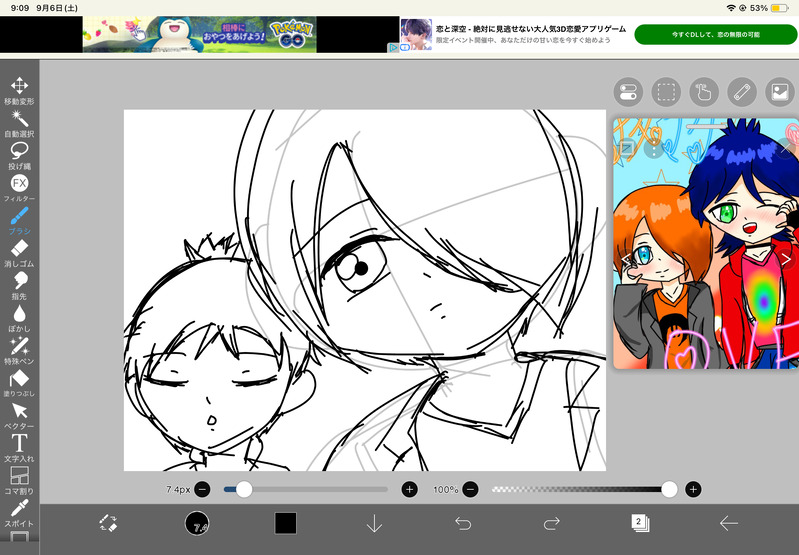Tap the Pokémon GO banner ad
Image resolution: width=799 pixels, height=555 pixels.
click(200, 35)
